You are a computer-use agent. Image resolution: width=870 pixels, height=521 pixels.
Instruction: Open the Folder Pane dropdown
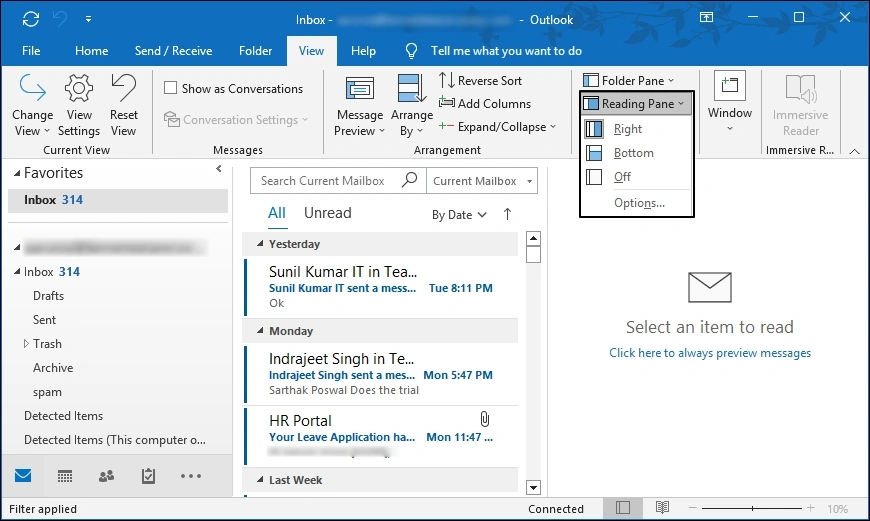(x=628, y=80)
